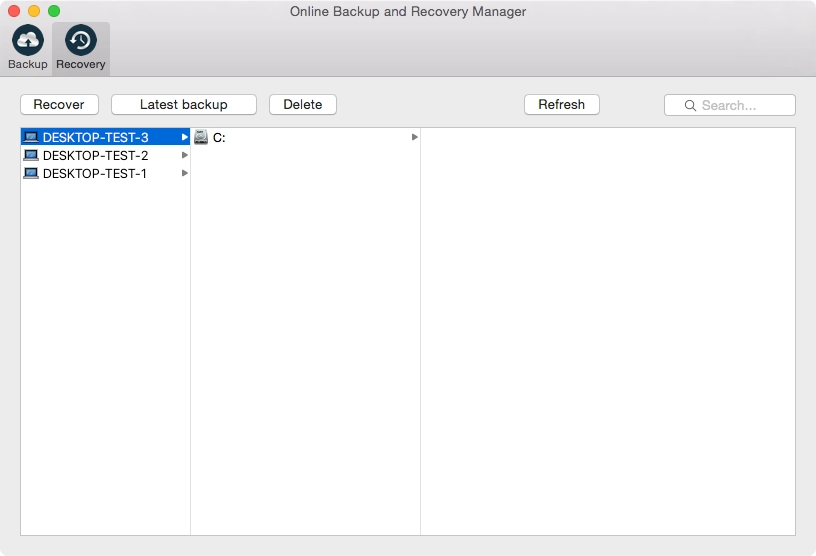Focus the Search input field
The image size is (816, 556).
pos(730,105)
